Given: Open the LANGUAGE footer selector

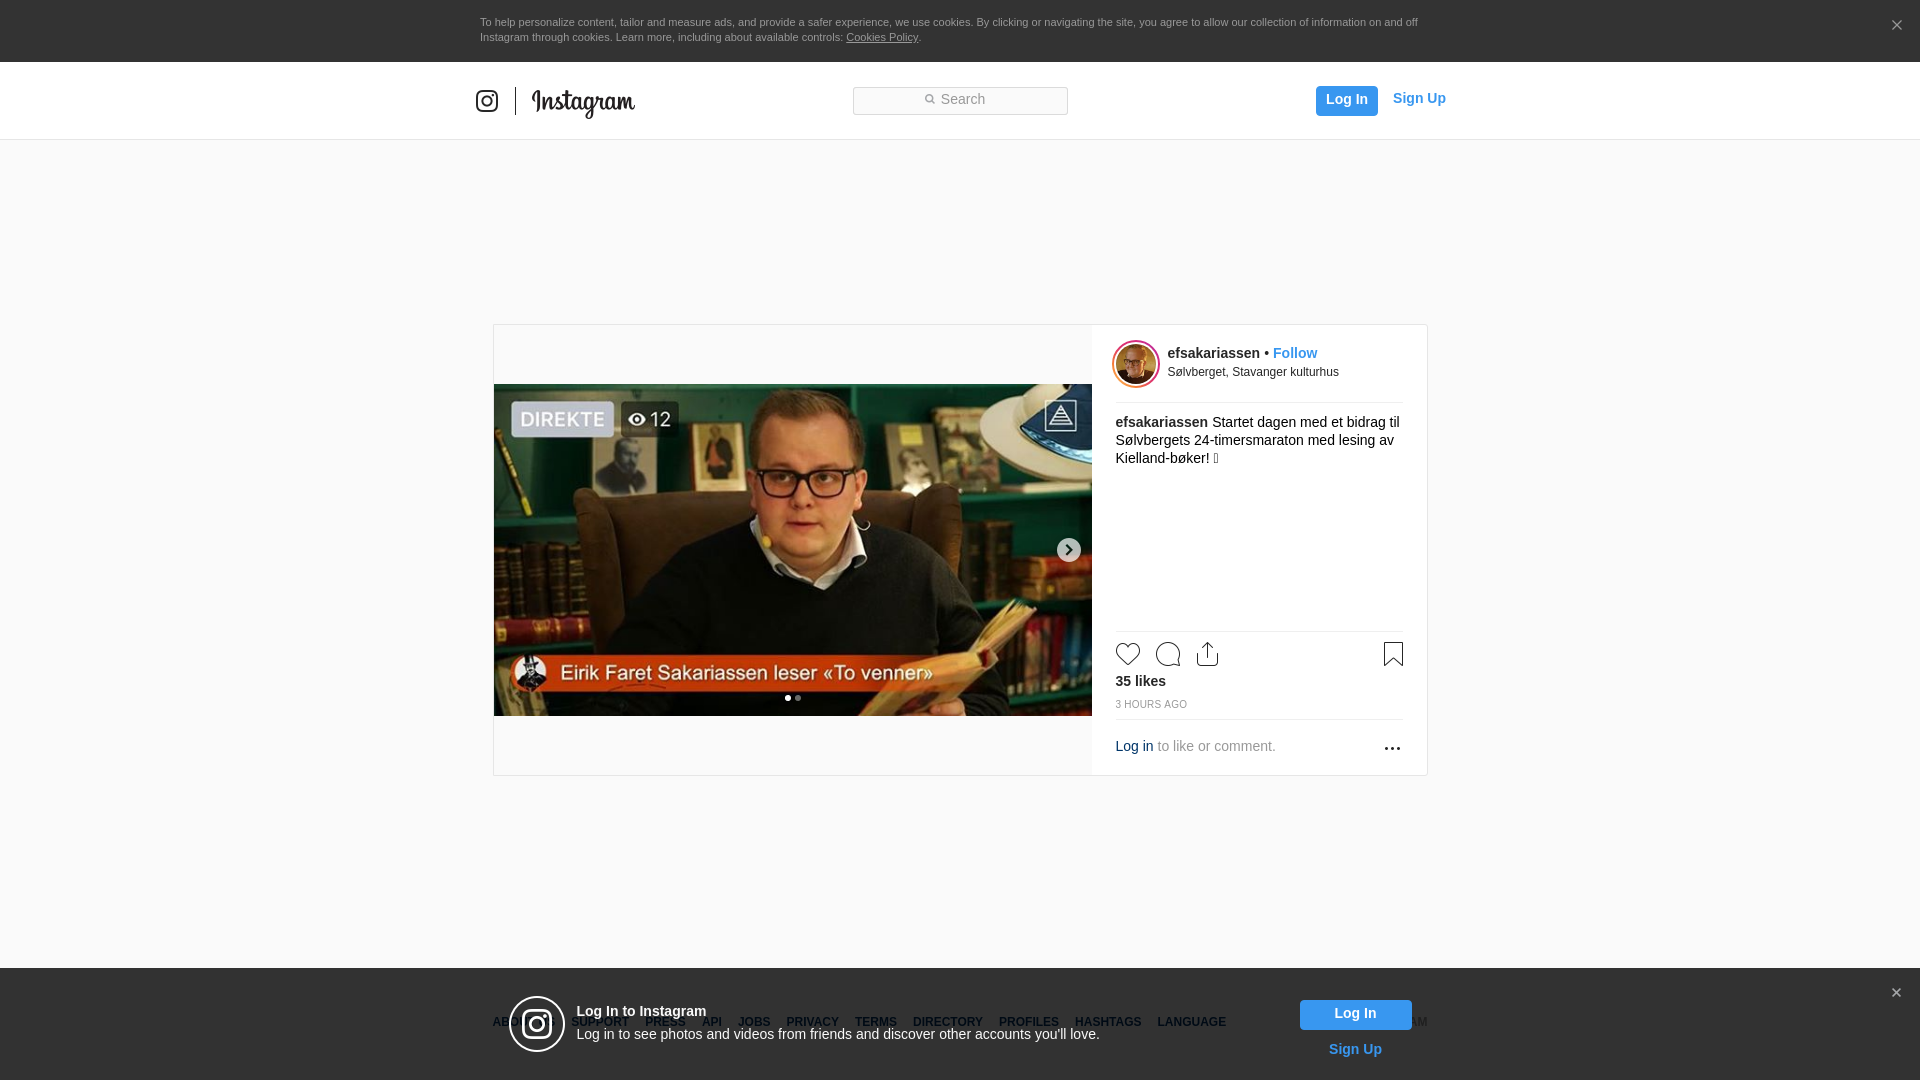Looking at the screenshot, I should click(1191, 1022).
